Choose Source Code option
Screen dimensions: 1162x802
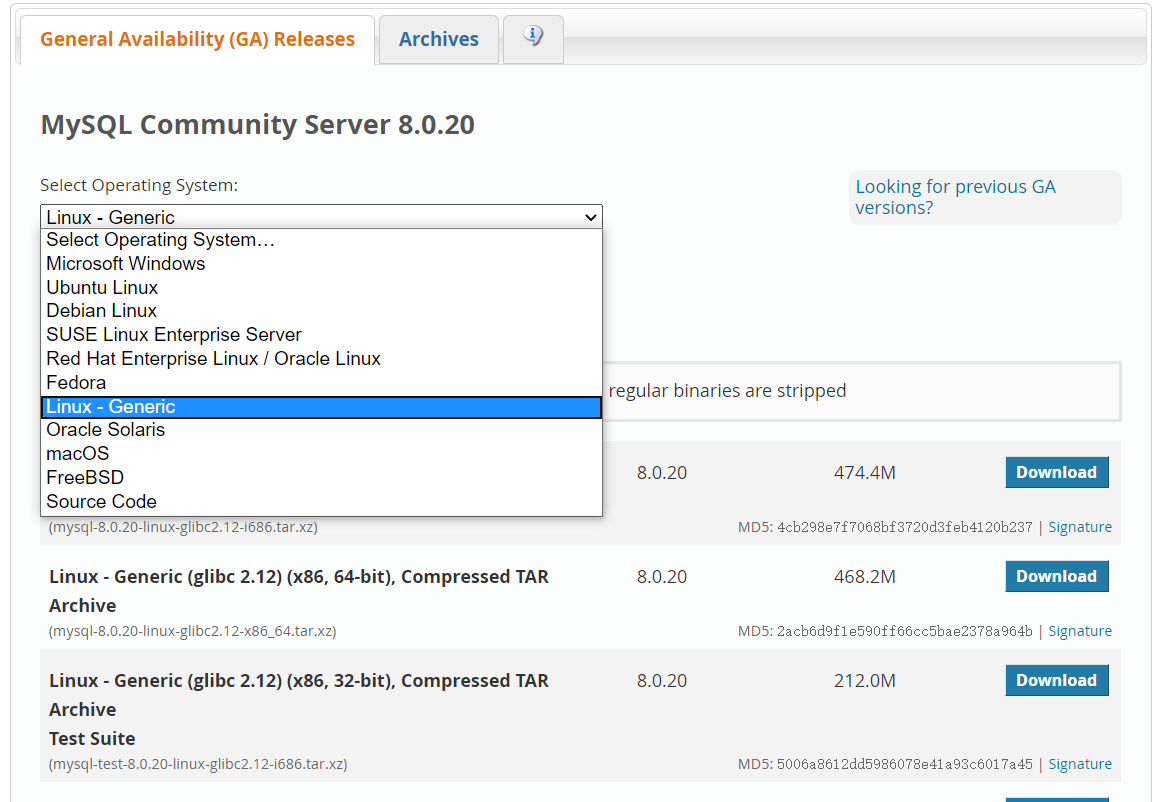pos(101,502)
